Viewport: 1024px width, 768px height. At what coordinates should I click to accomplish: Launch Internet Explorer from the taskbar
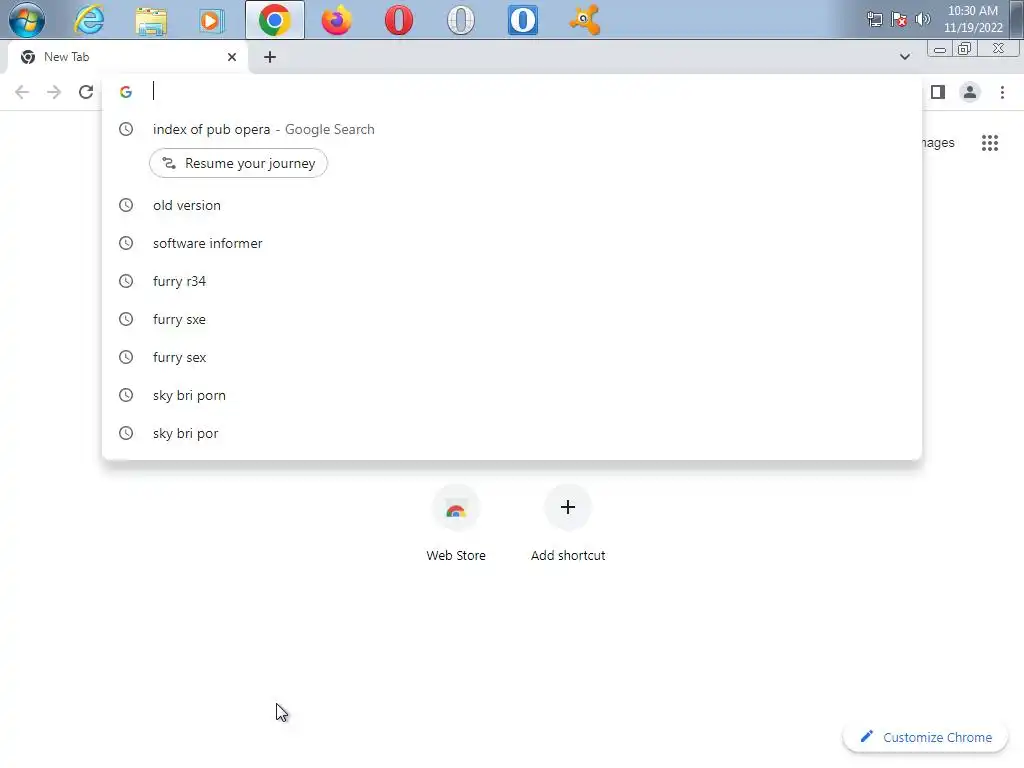click(89, 20)
